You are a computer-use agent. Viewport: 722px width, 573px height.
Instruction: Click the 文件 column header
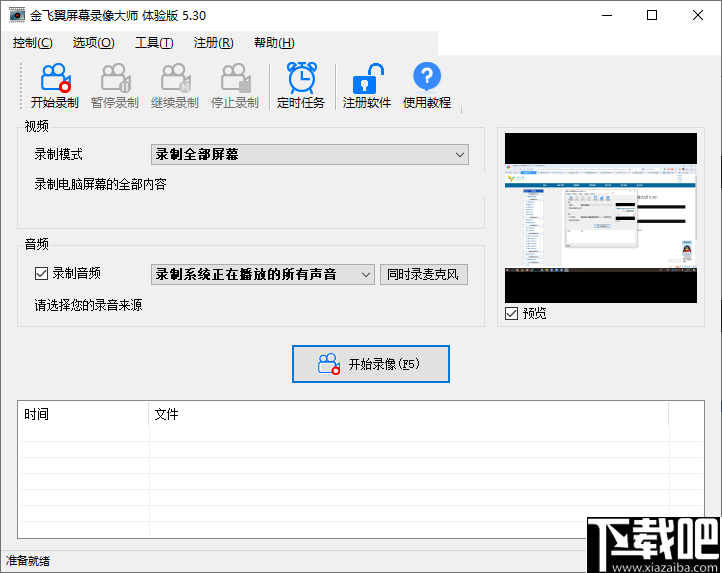click(408, 414)
